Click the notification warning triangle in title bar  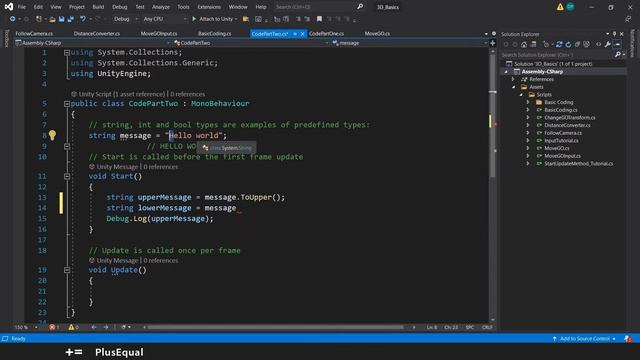click(x=560, y=7)
